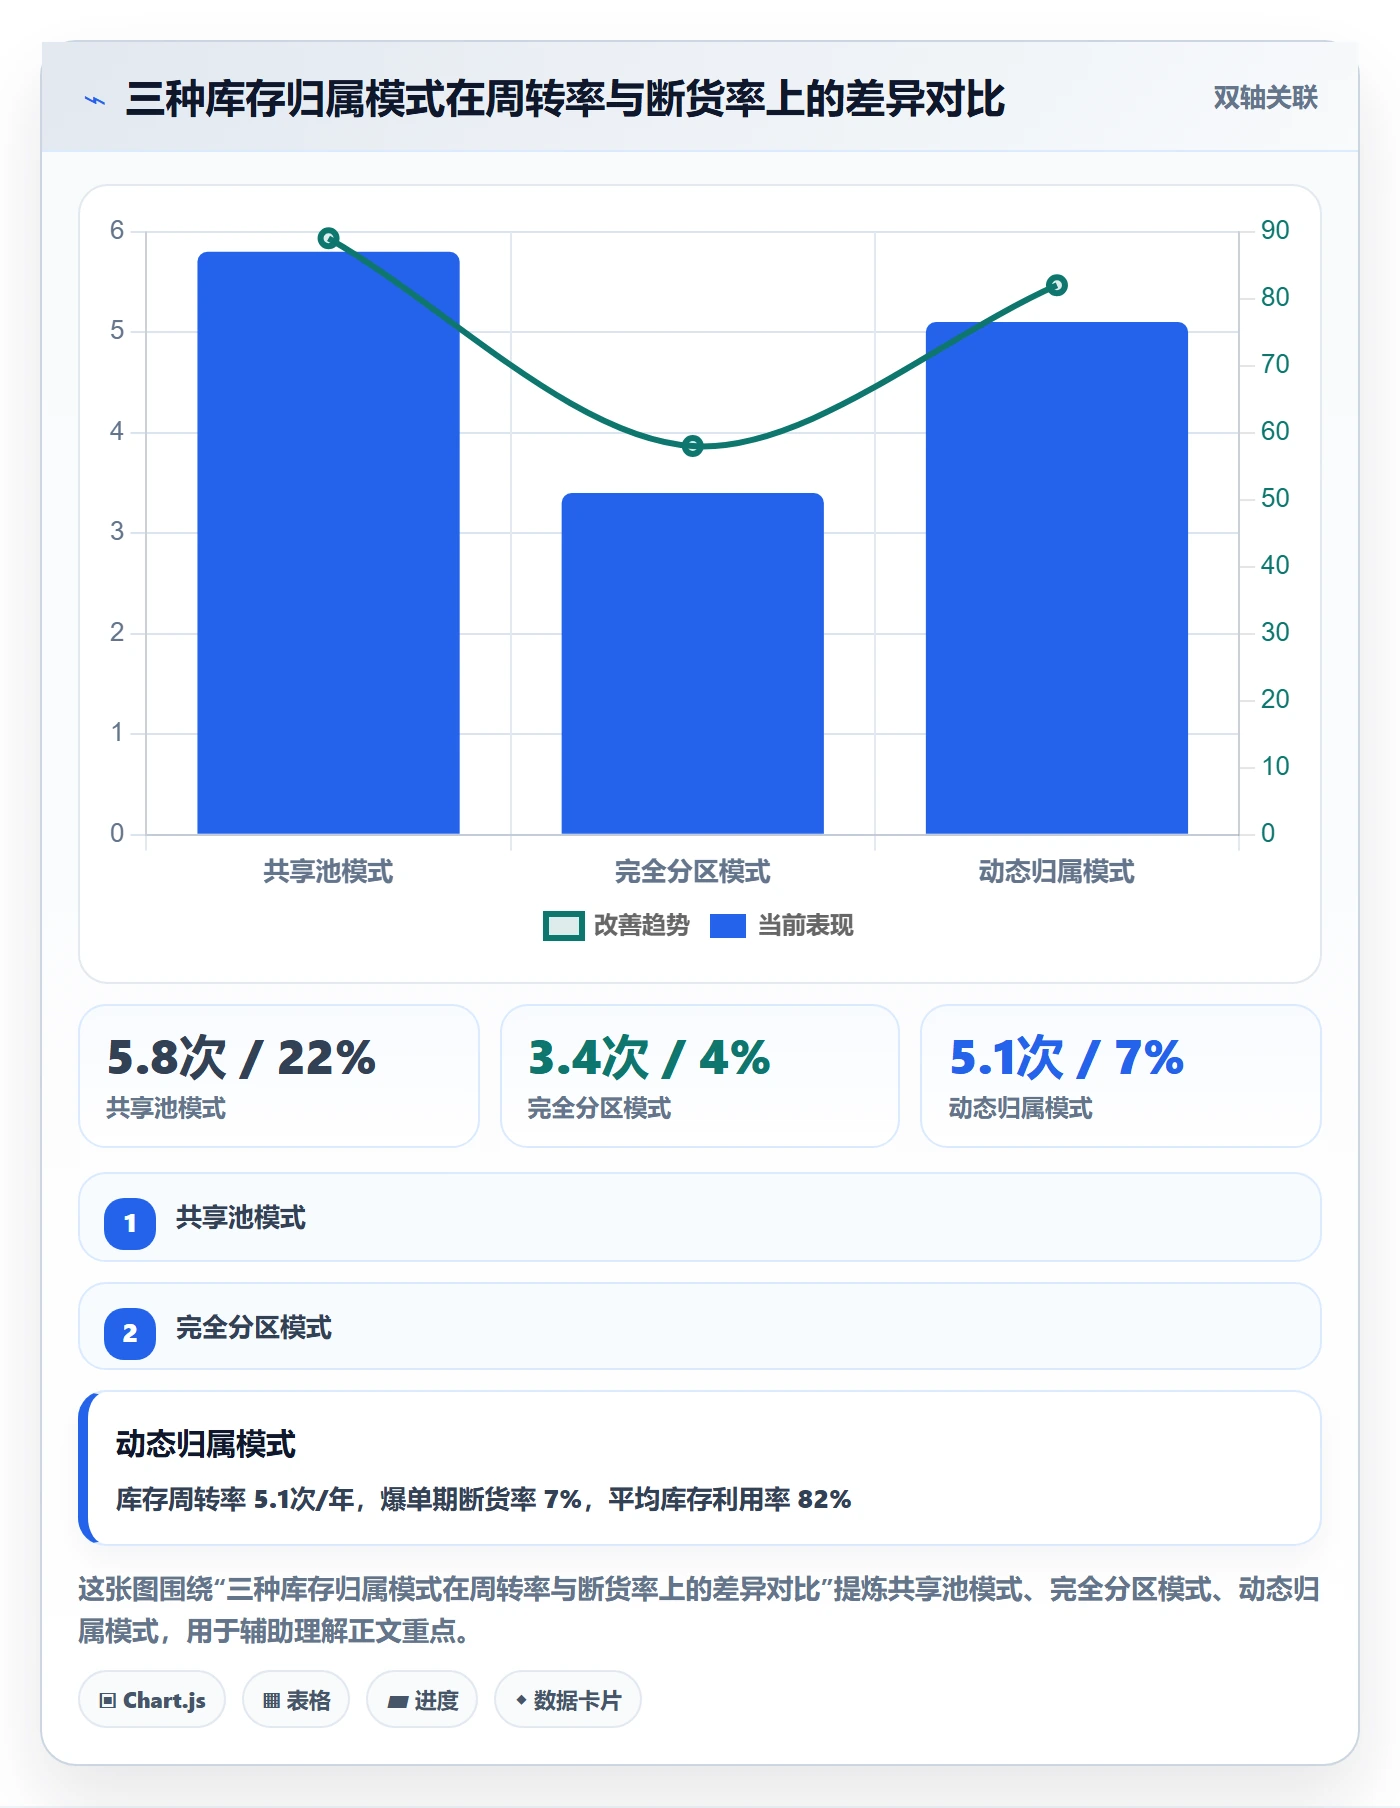The width and height of the screenshot is (1400, 1808).
Task: Select the 表格 tag
Action: [296, 1700]
